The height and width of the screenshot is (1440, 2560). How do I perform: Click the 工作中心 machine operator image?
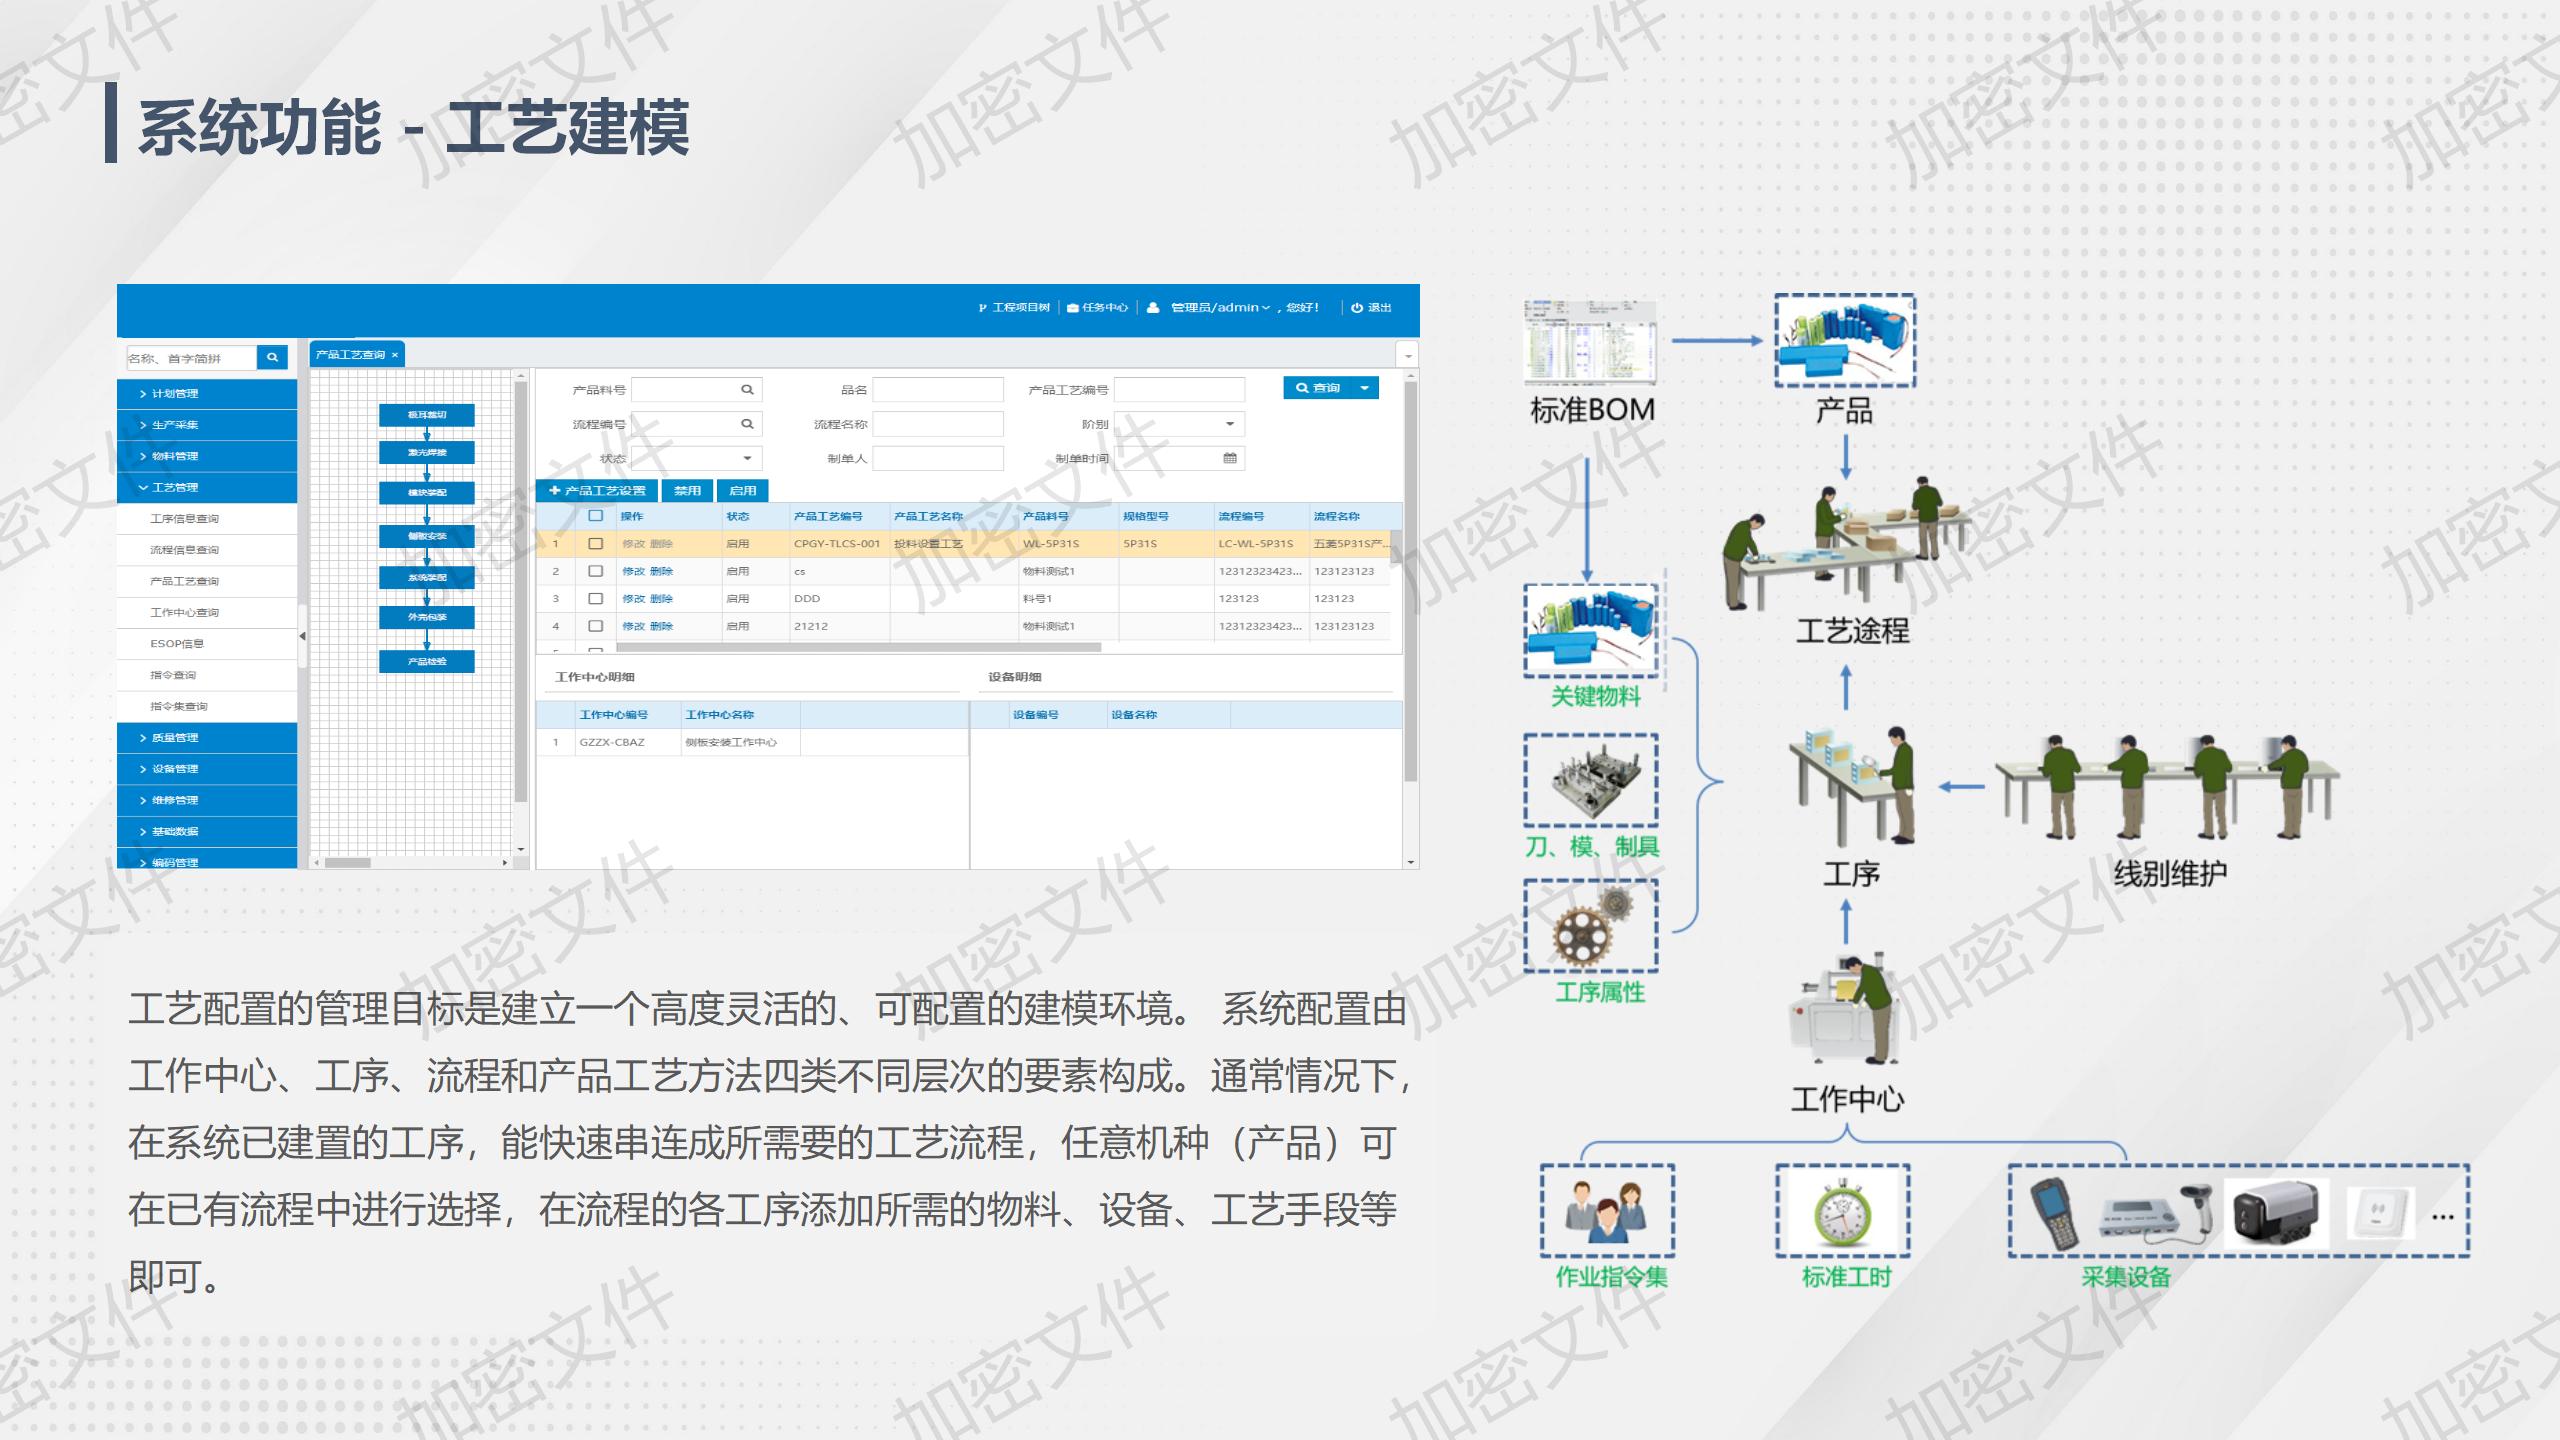[1846, 1010]
